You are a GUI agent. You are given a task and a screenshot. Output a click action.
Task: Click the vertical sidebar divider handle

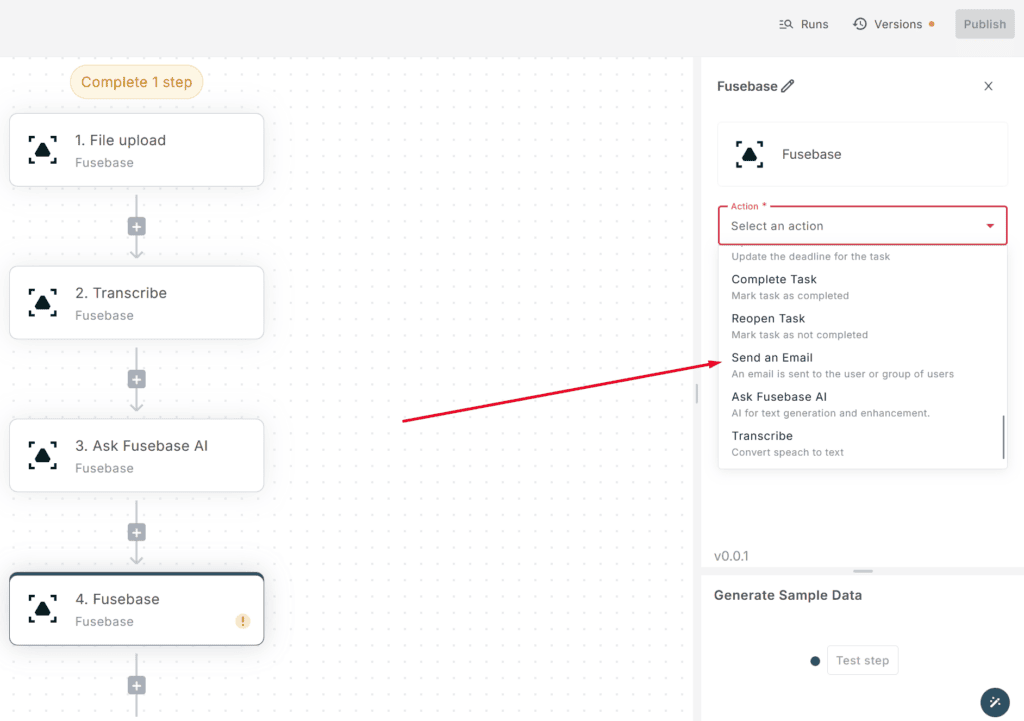click(x=697, y=393)
